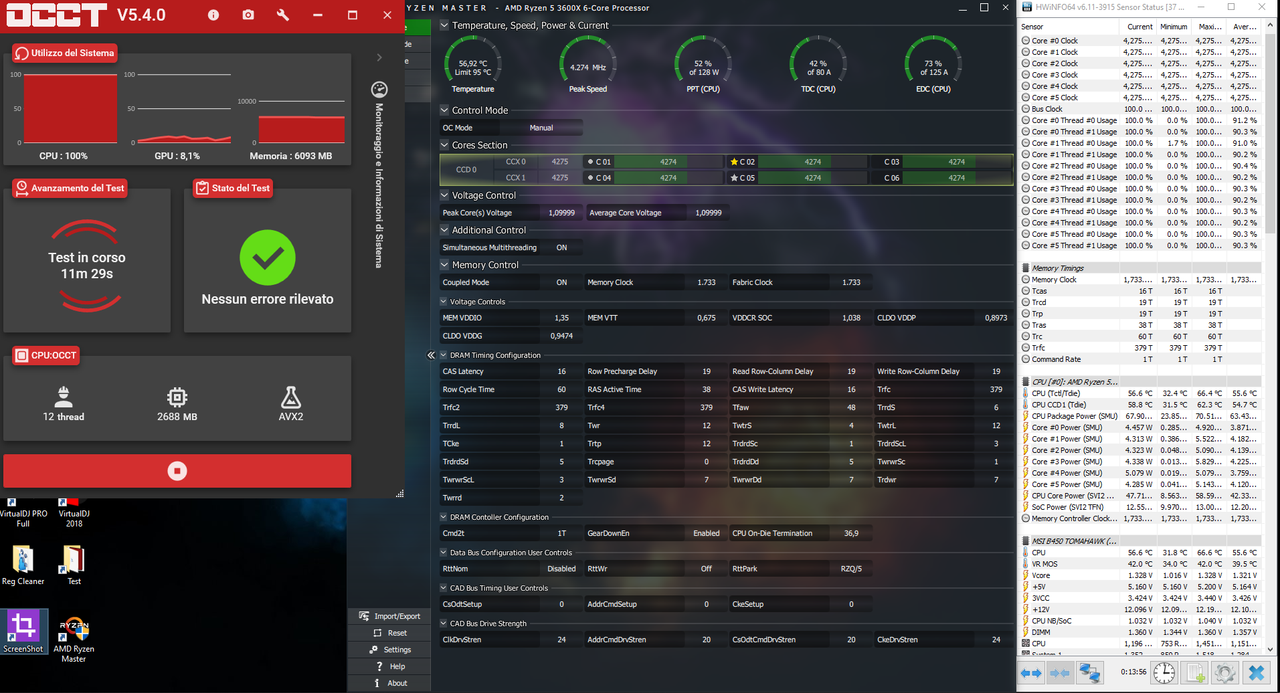Open Help in Ryzen Master sidebar

click(x=388, y=666)
